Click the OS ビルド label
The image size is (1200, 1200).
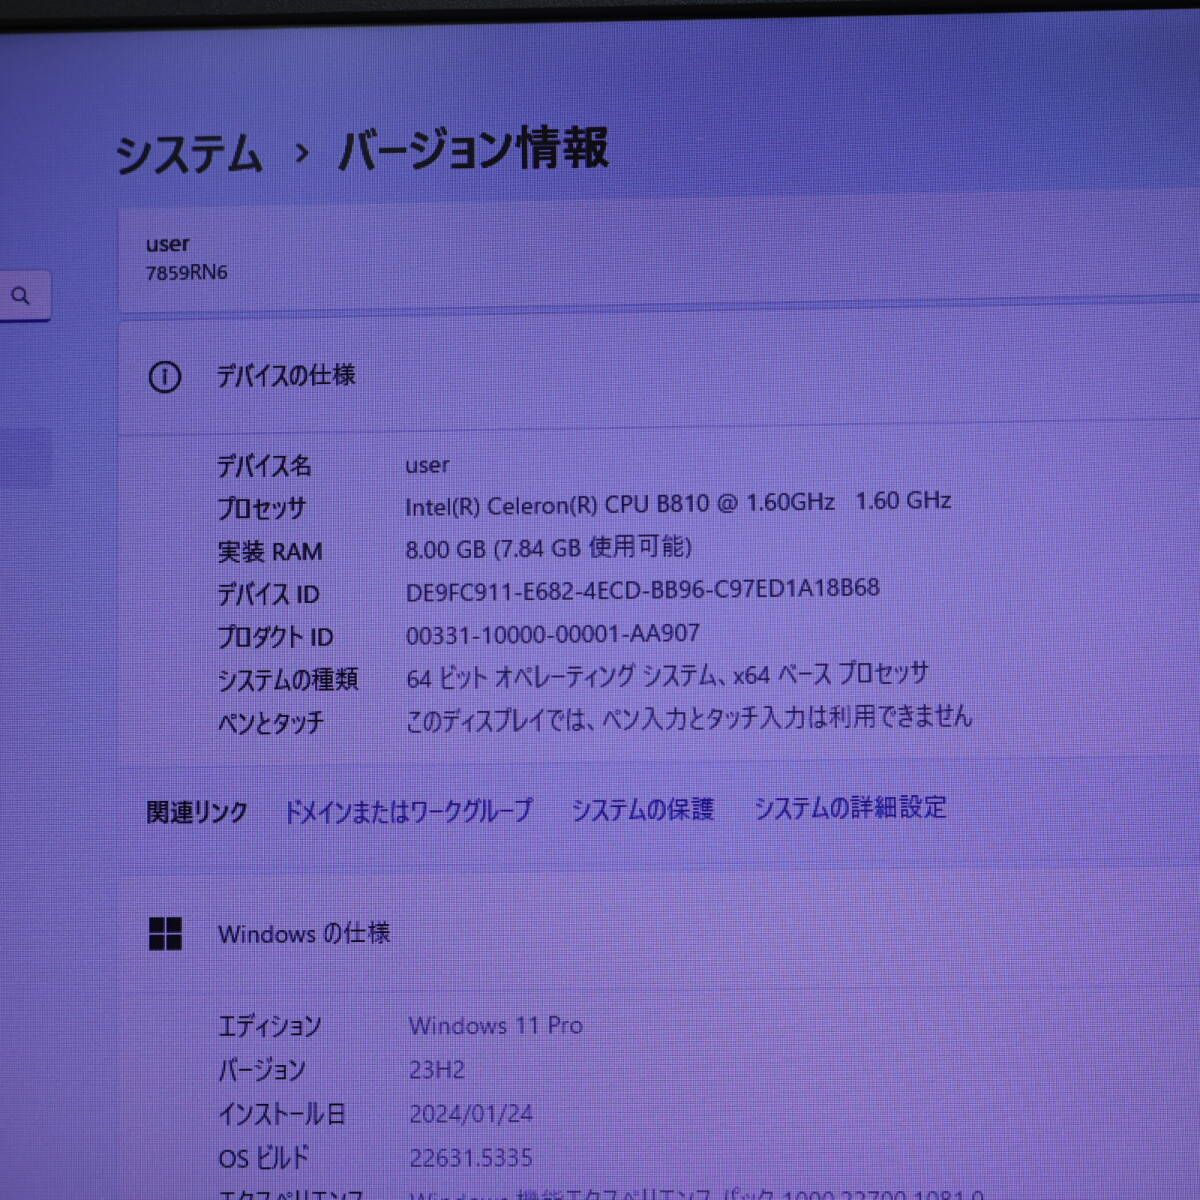pos(264,1158)
